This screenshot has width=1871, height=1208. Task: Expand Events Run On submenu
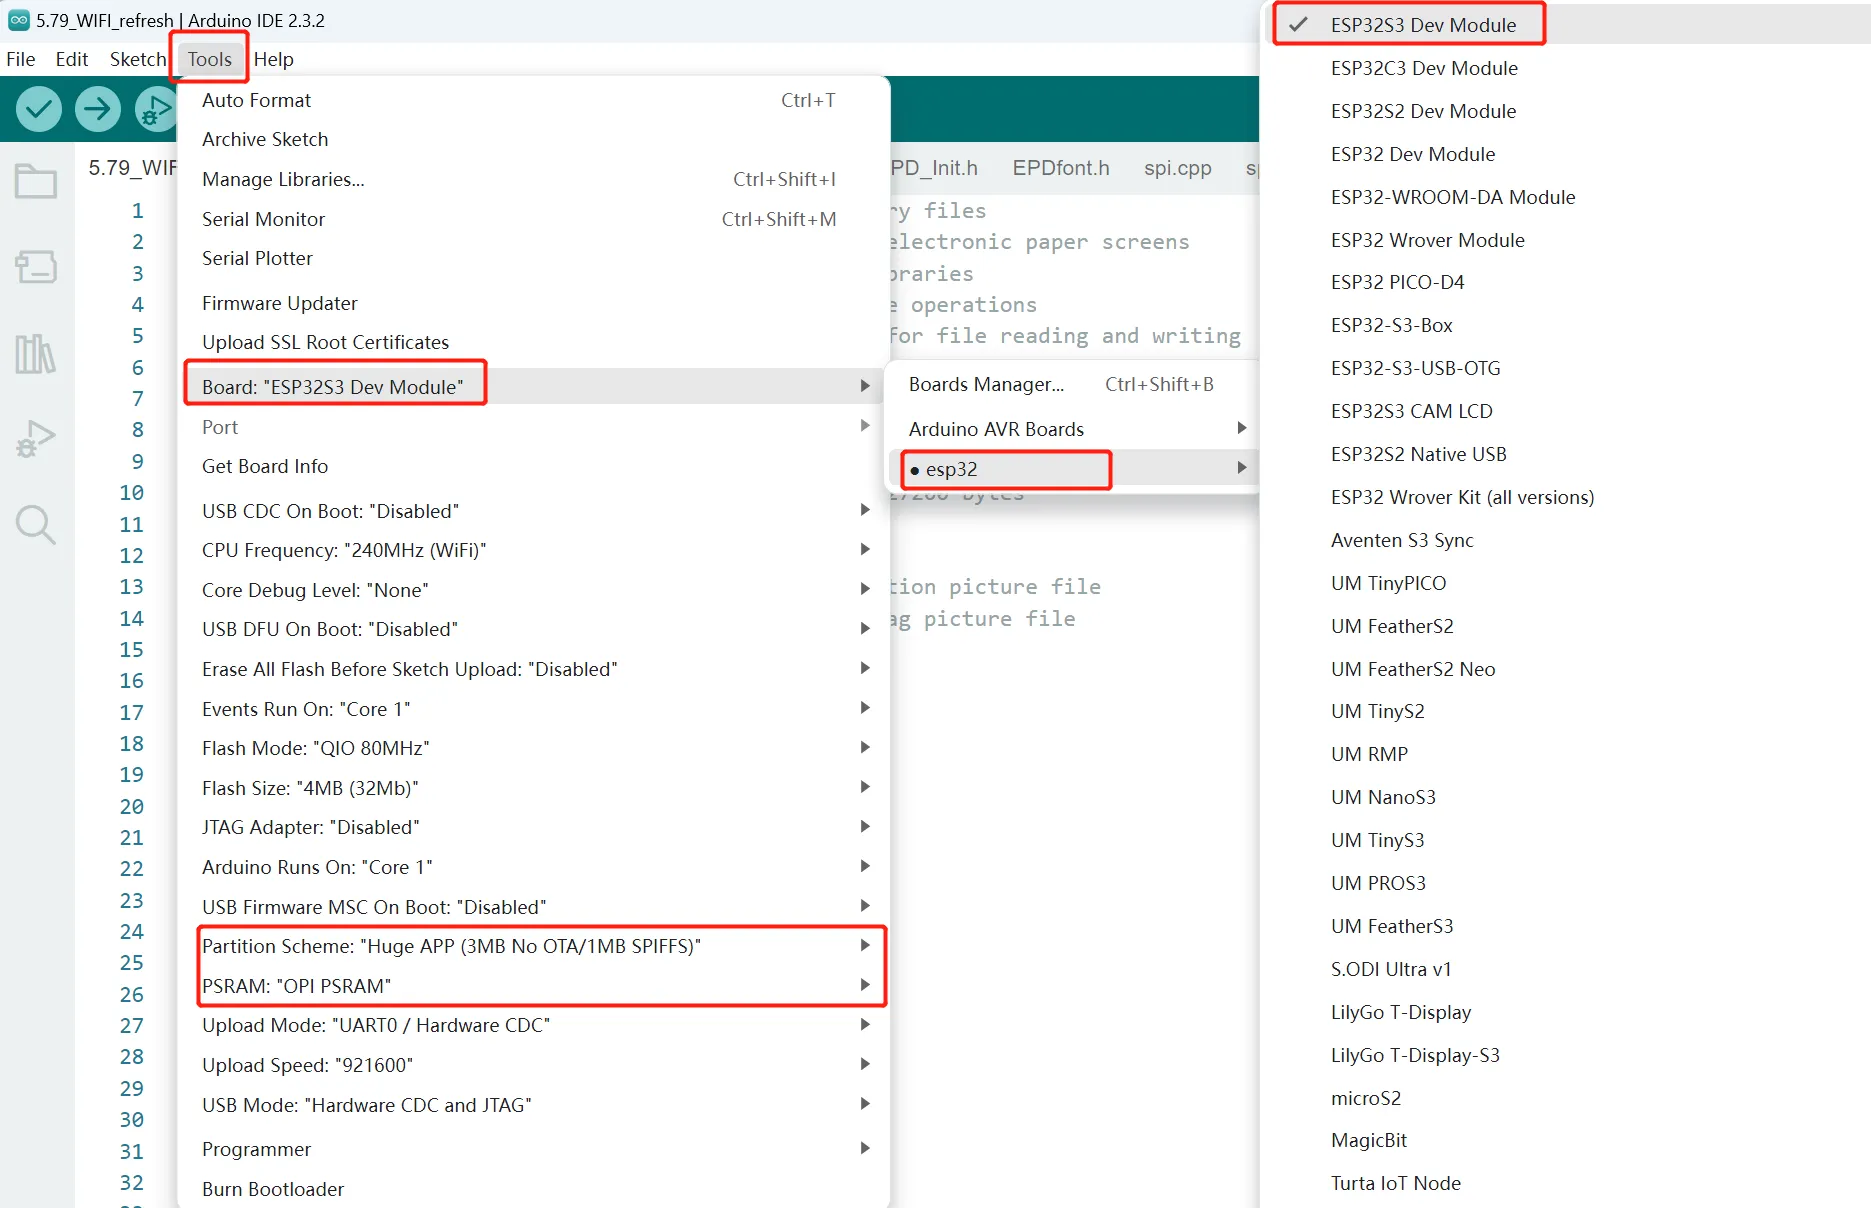coord(533,709)
